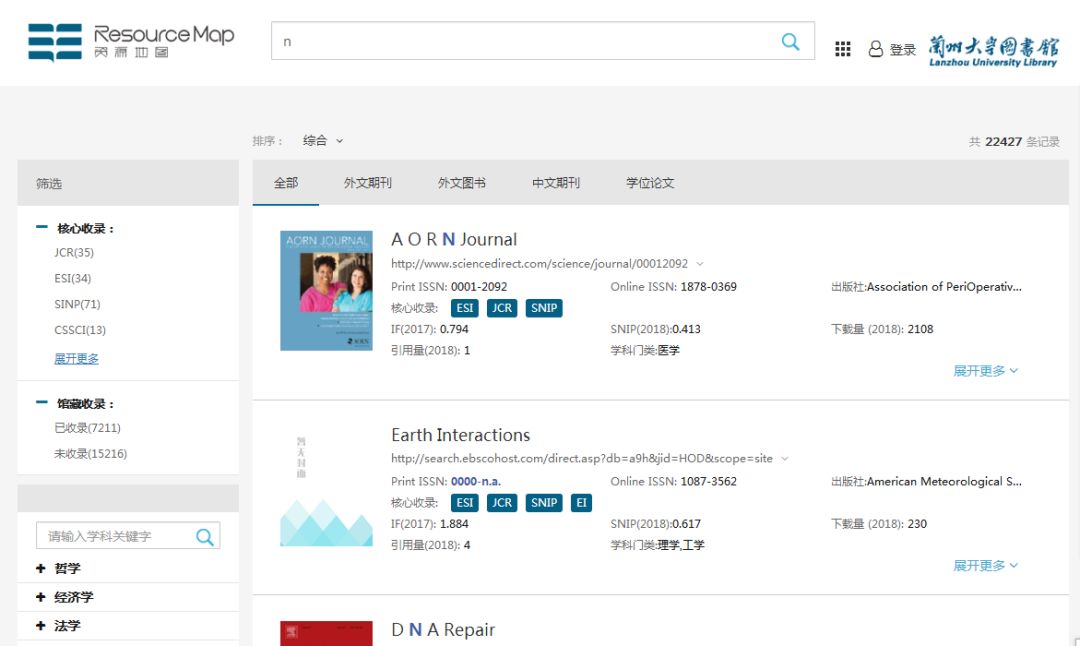Click the Resource Map logo
Screen dimensions: 1080x646
click(x=131, y=42)
